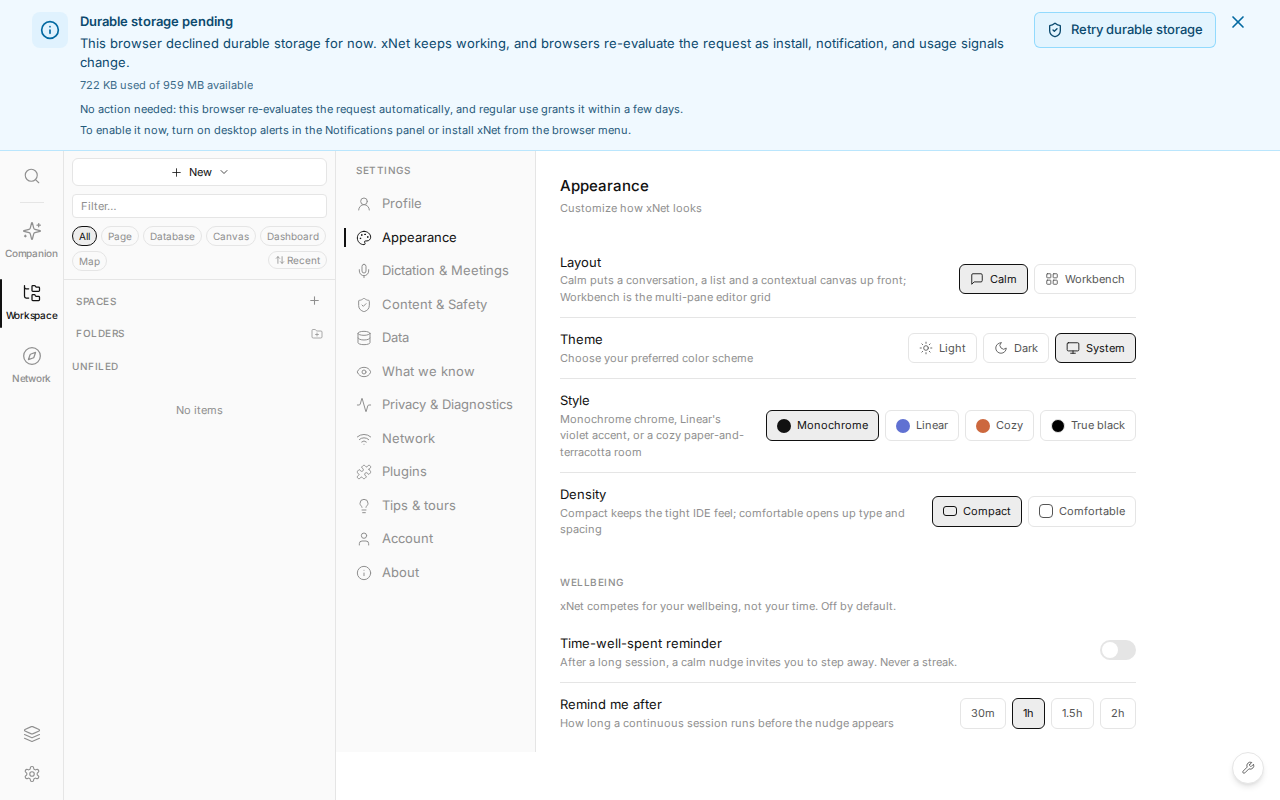1280x800 pixels.
Task: Choose the Dark theme option
Action: (1016, 348)
